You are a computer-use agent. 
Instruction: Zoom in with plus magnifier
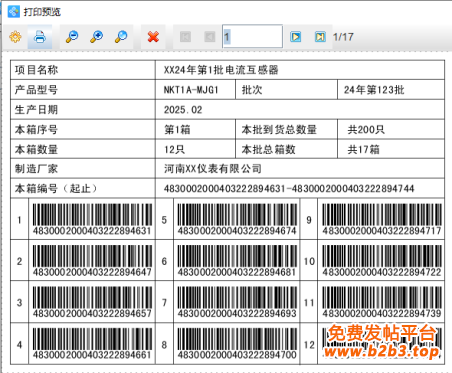[x=97, y=37]
